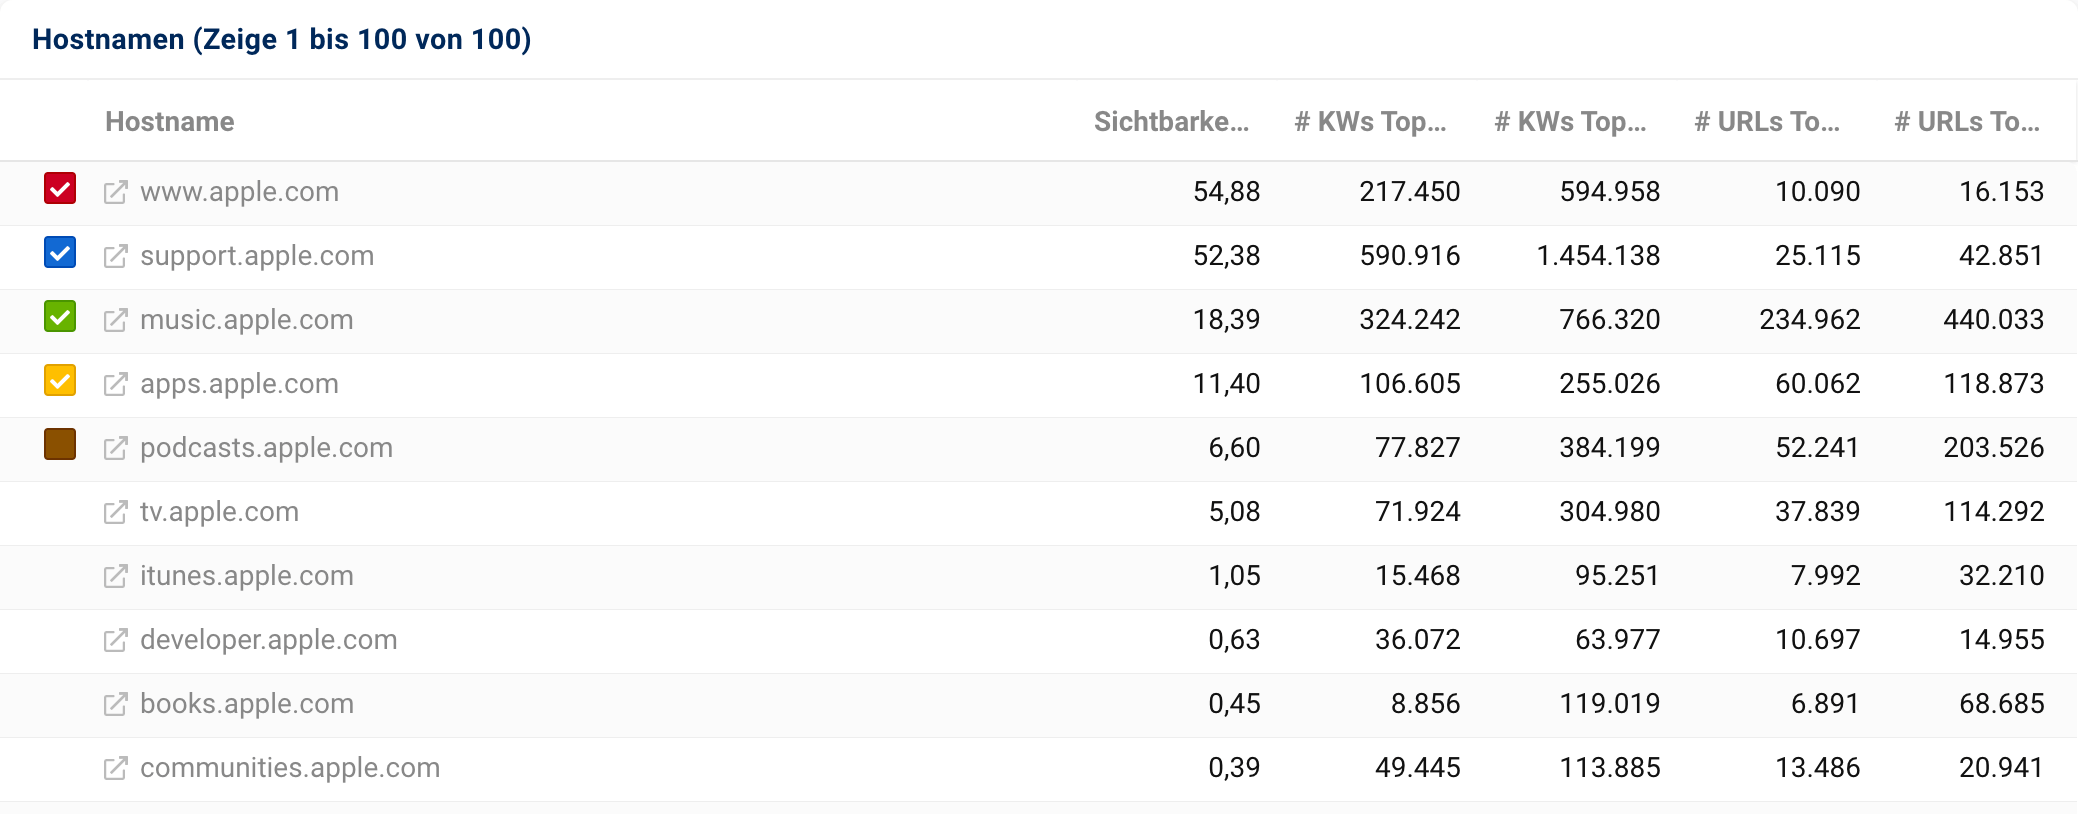Click external link icon beside books.apple.com
This screenshot has height=814, width=2078.
pyautogui.click(x=116, y=704)
